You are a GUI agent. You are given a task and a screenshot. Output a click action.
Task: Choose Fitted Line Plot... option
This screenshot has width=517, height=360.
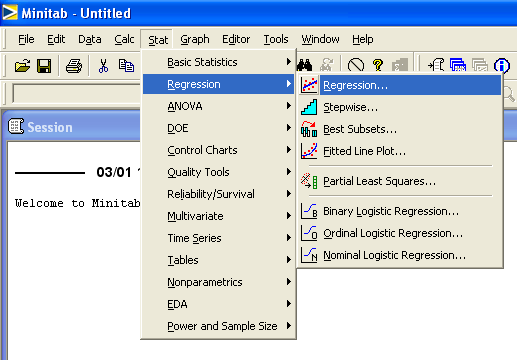click(x=401, y=151)
